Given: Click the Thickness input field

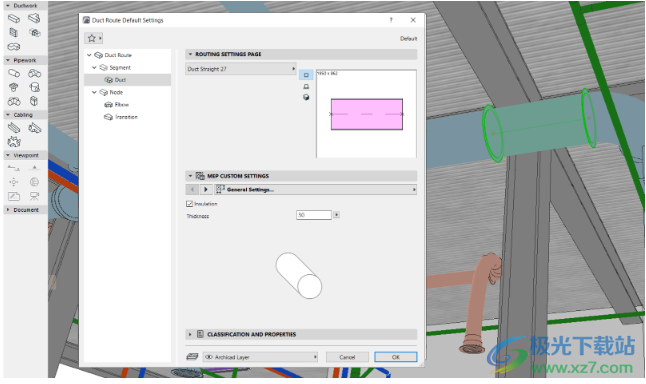Looking at the screenshot, I should pos(314,215).
